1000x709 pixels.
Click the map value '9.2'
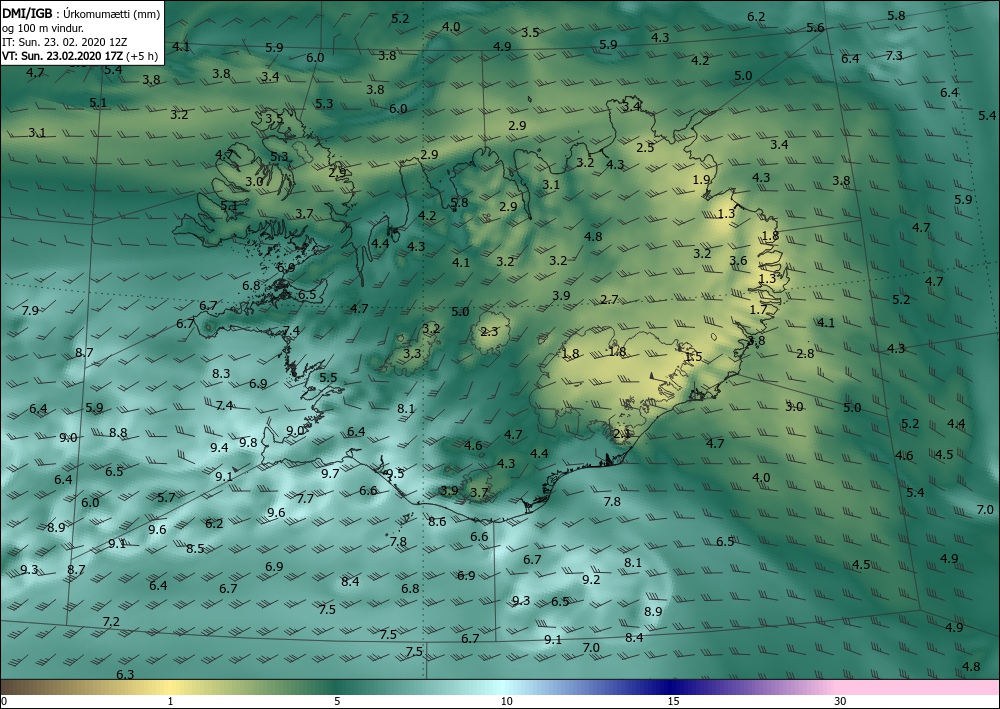tap(591, 580)
